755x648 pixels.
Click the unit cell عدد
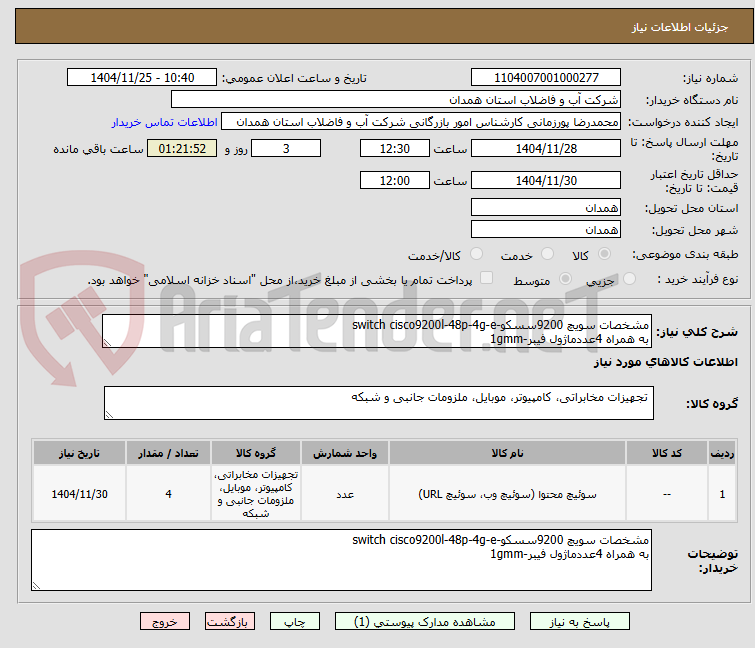pyautogui.click(x=345, y=494)
